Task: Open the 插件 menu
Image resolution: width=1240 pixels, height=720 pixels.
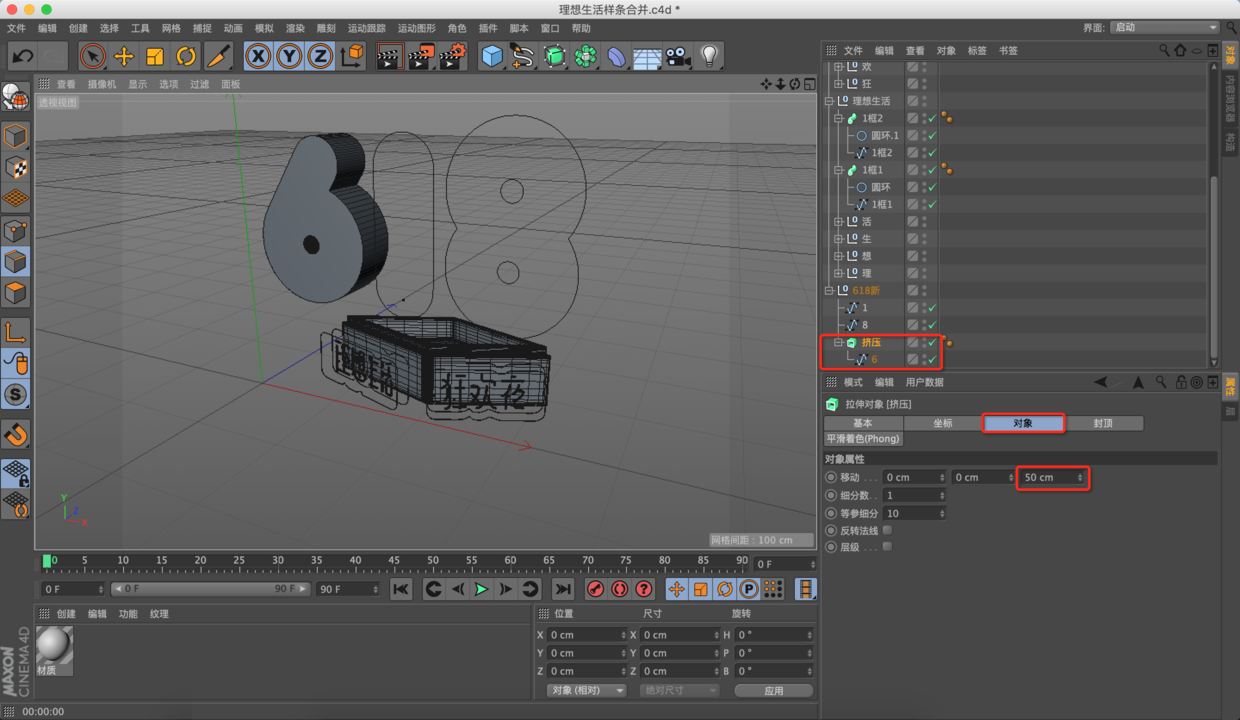Action: click(487, 28)
